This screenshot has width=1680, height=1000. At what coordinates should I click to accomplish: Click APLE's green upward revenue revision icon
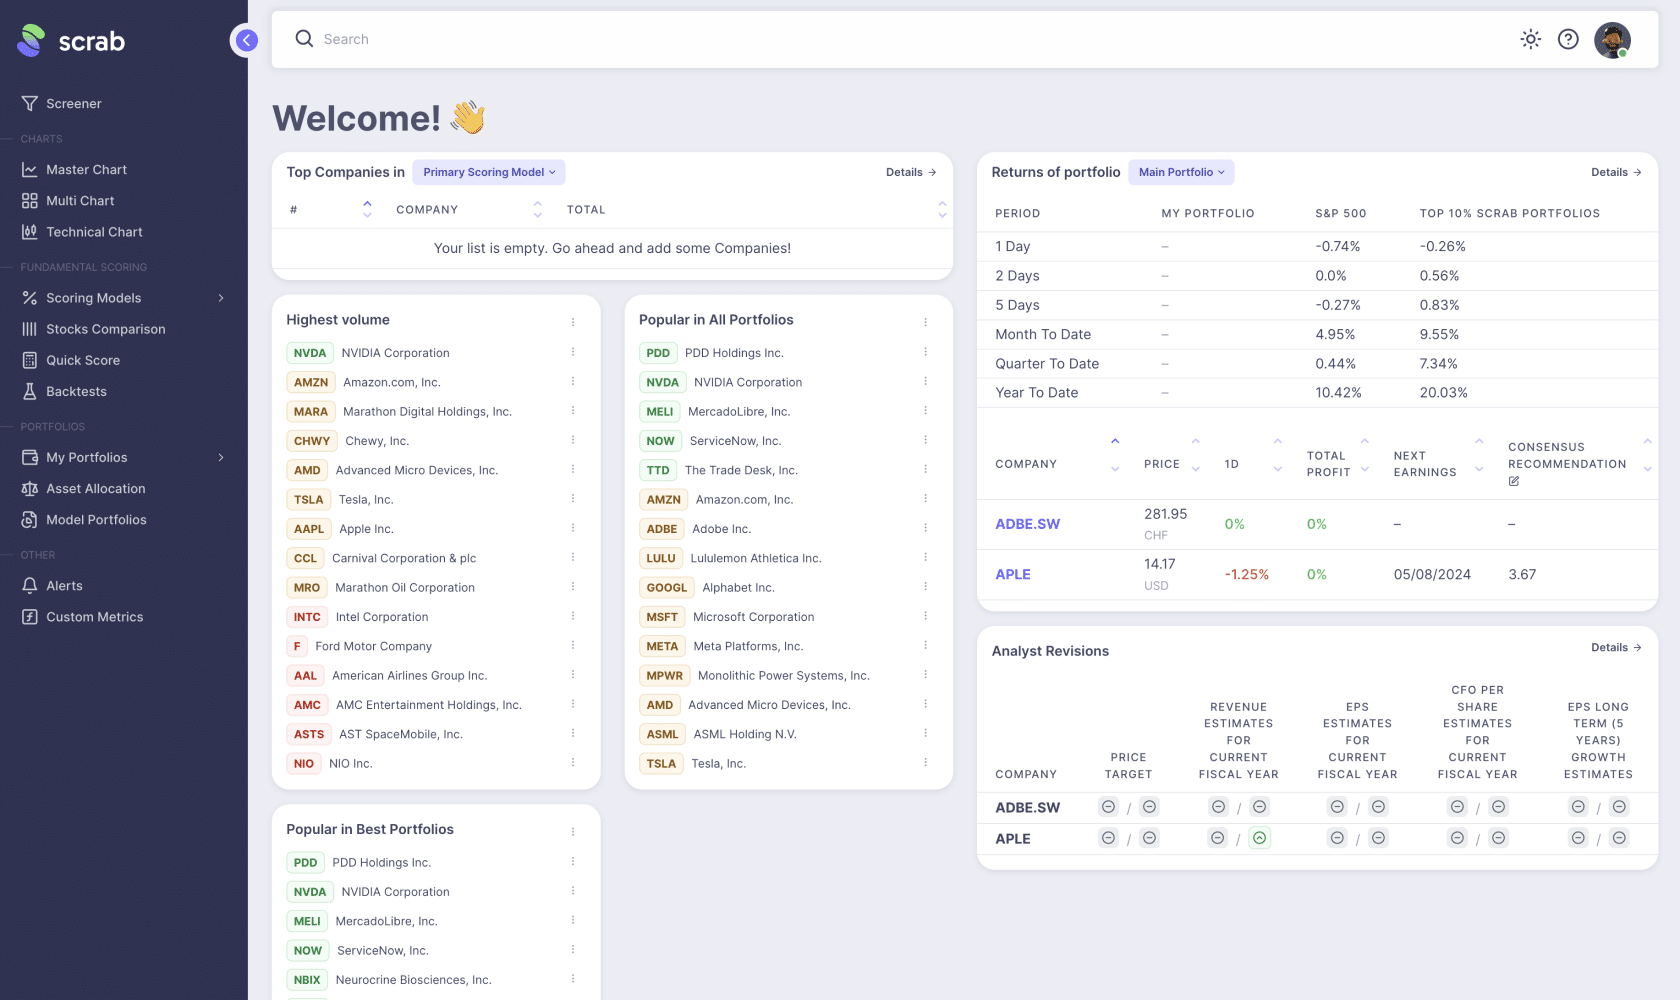click(x=1260, y=838)
